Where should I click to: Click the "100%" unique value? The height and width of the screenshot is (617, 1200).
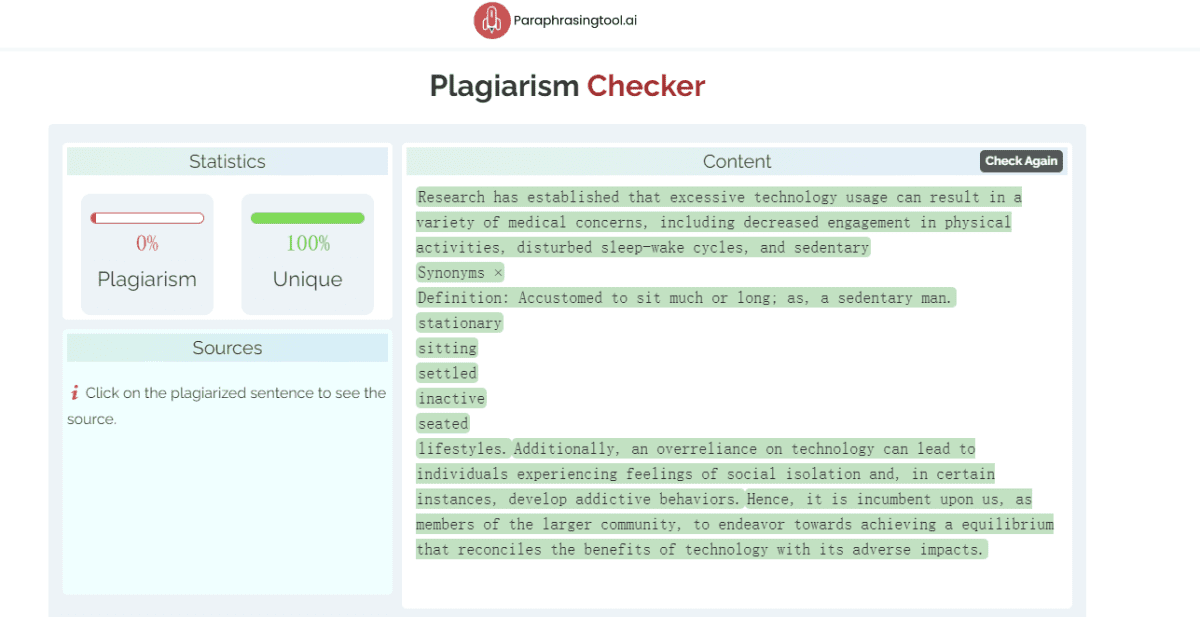click(x=307, y=242)
